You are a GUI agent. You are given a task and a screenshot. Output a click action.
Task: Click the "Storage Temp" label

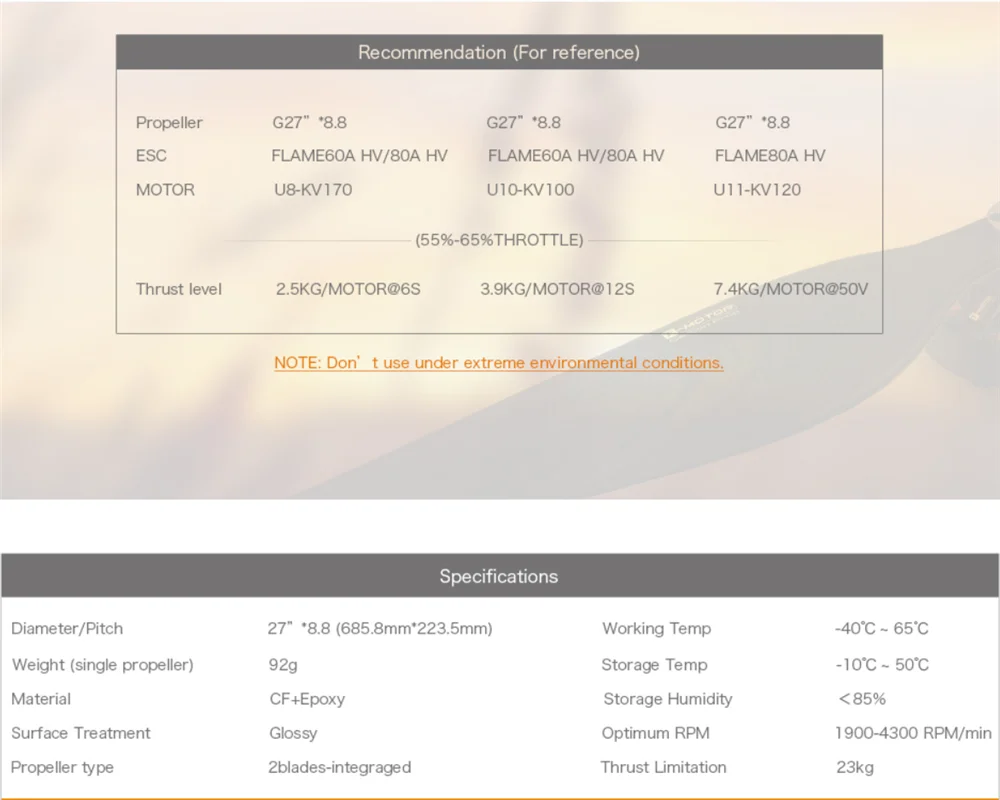pos(654,665)
